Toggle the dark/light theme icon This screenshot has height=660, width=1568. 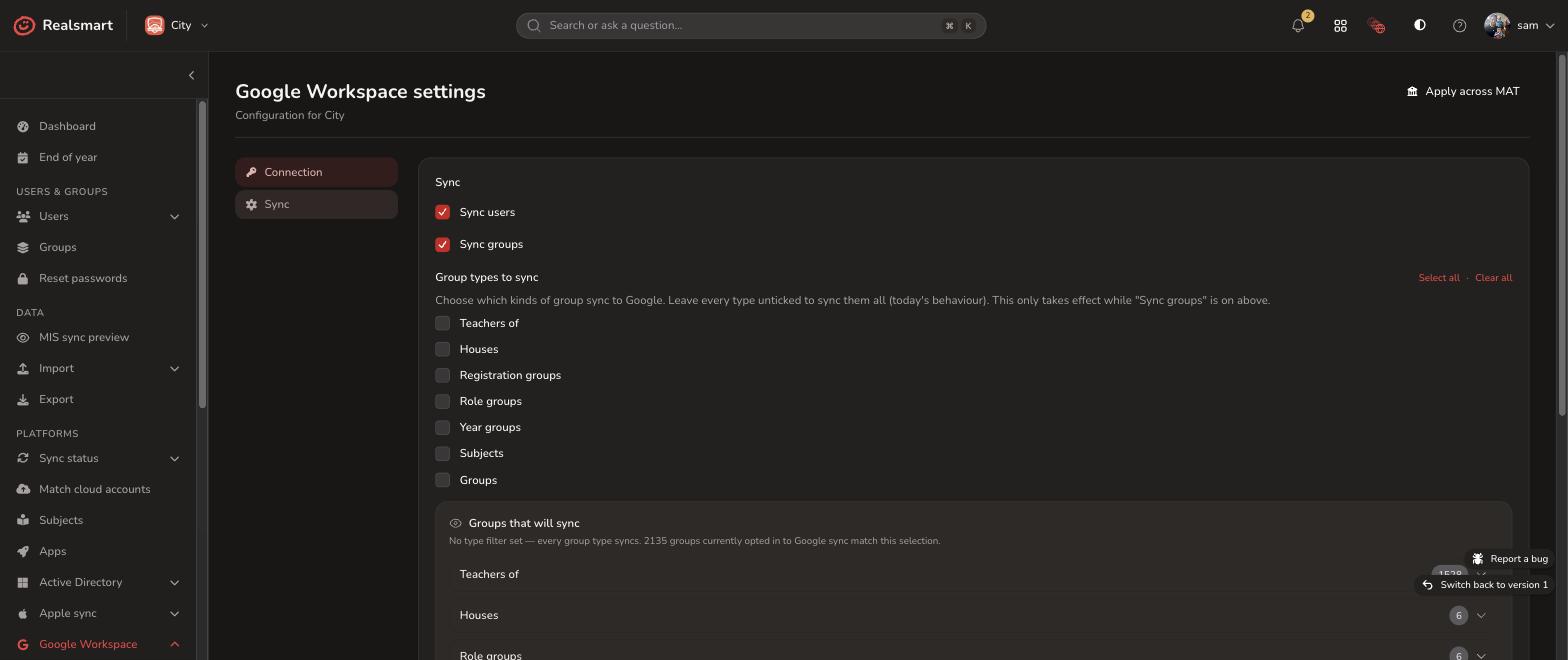click(1419, 25)
